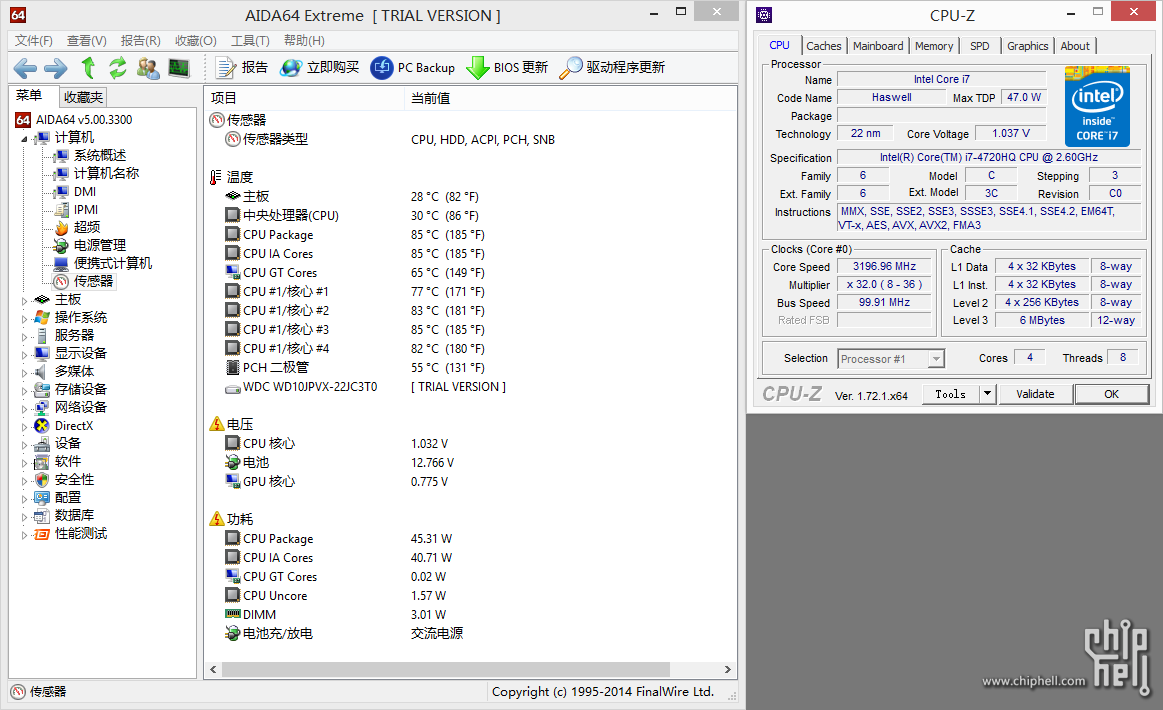Click the 项目 column header
This screenshot has height=710, width=1163.
pos(303,98)
